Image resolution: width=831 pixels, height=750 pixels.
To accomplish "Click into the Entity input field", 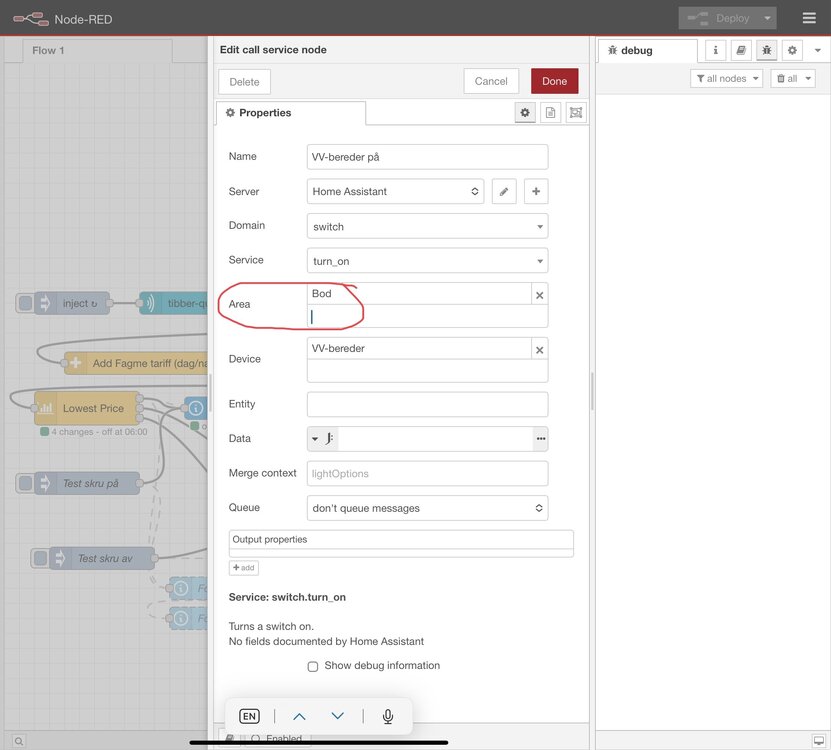I will pos(427,404).
